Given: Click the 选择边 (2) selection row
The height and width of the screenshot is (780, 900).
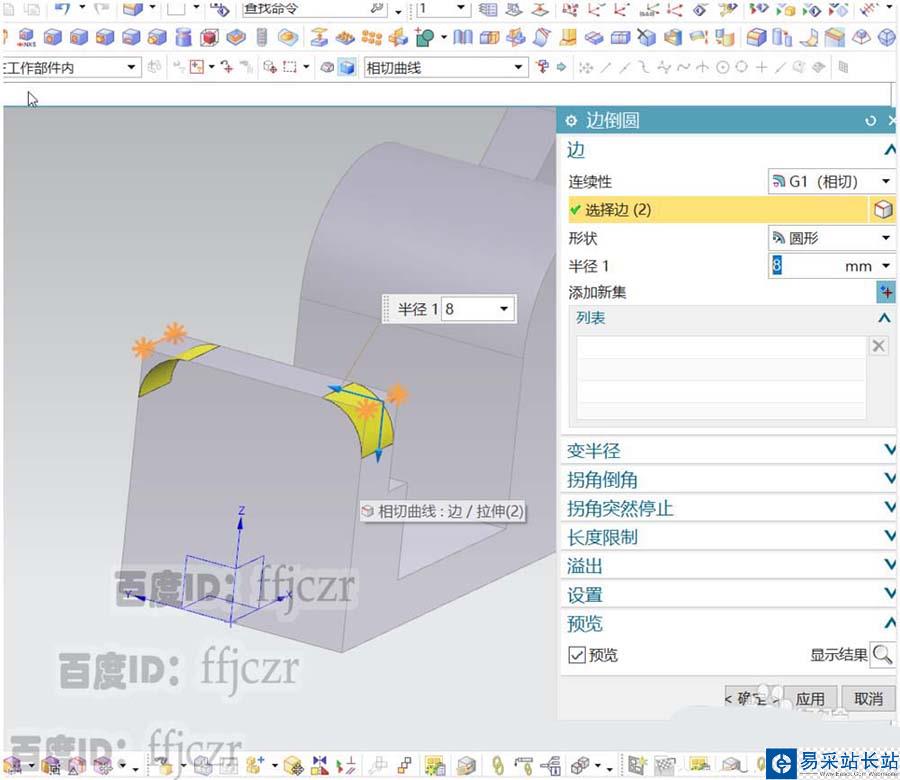Looking at the screenshot, I should click(x=717, y=209).
